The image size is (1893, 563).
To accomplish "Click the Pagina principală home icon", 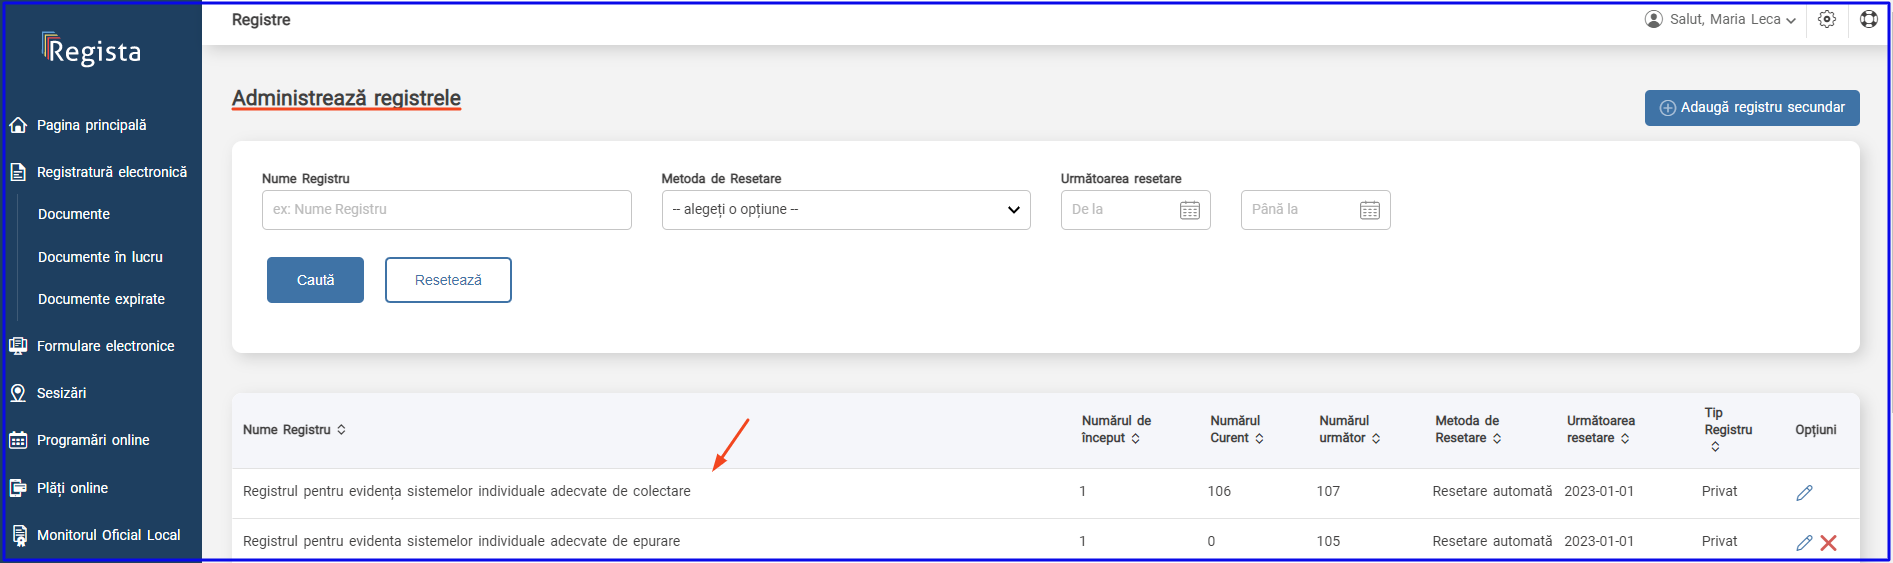I will pos(18,125).
